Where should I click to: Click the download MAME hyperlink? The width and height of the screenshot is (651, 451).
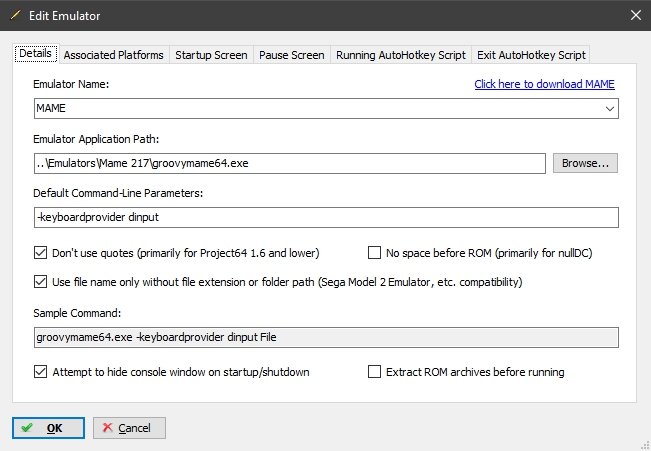(544, 85)
